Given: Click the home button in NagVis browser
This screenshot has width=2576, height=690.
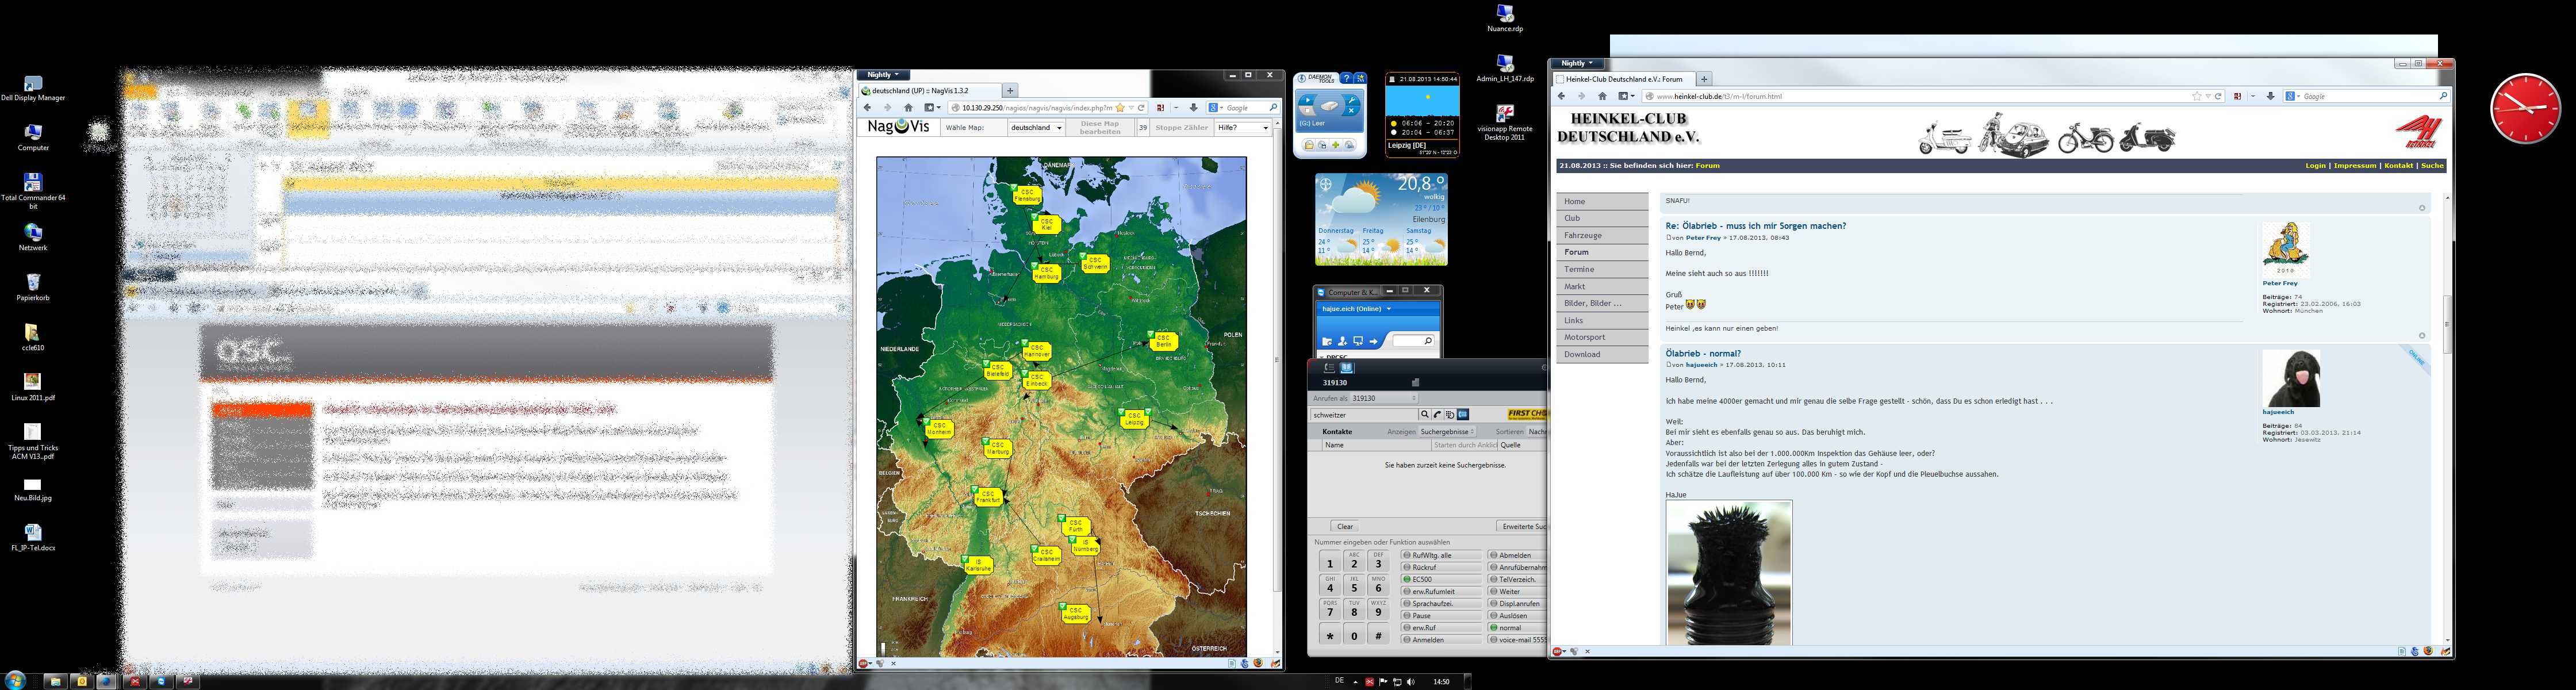Looking at the screenshot, I should click(908, 108).
